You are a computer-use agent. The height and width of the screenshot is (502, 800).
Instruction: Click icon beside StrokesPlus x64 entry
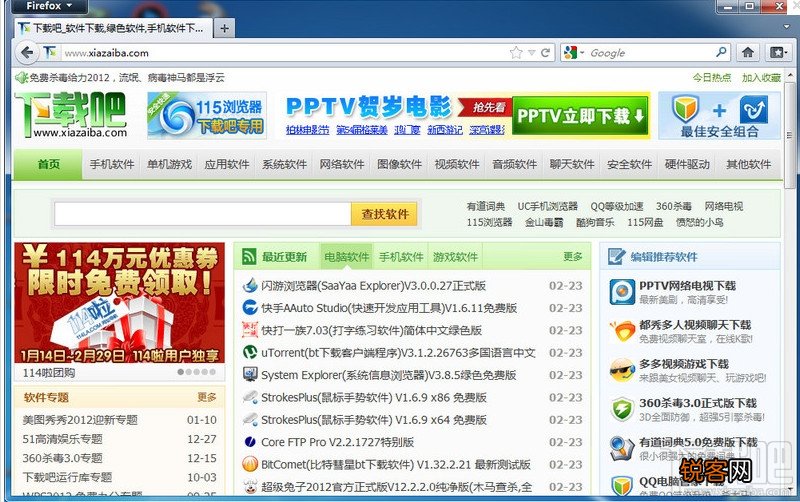[249, 419]
